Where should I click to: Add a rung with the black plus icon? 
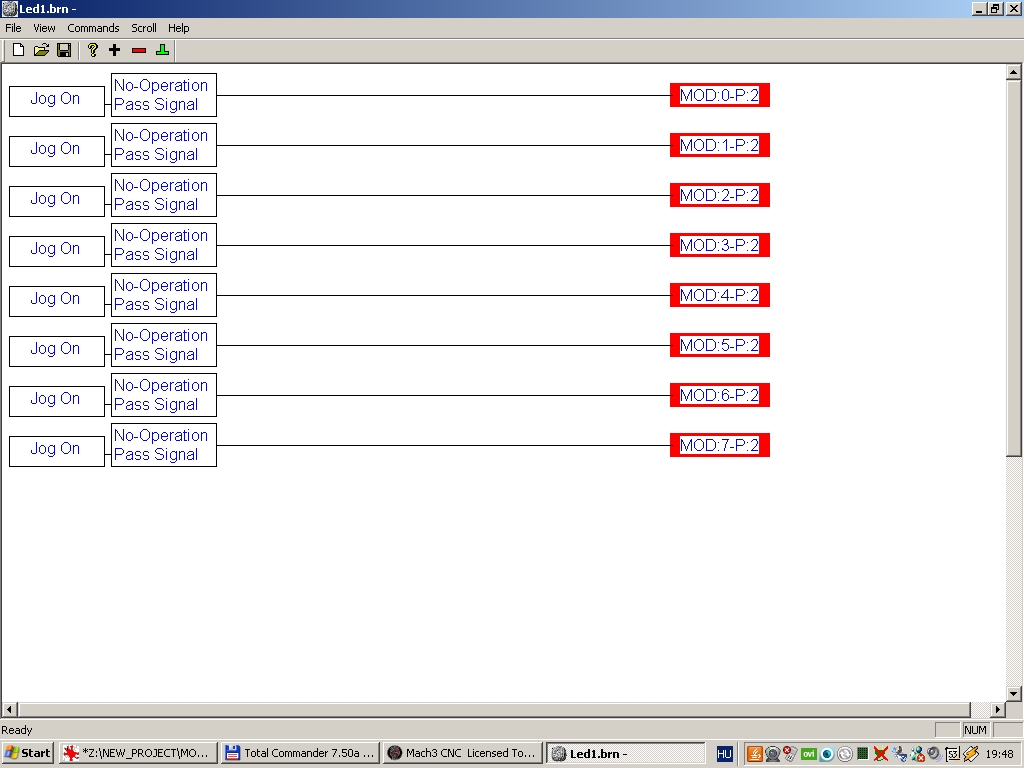pos(115,50)
